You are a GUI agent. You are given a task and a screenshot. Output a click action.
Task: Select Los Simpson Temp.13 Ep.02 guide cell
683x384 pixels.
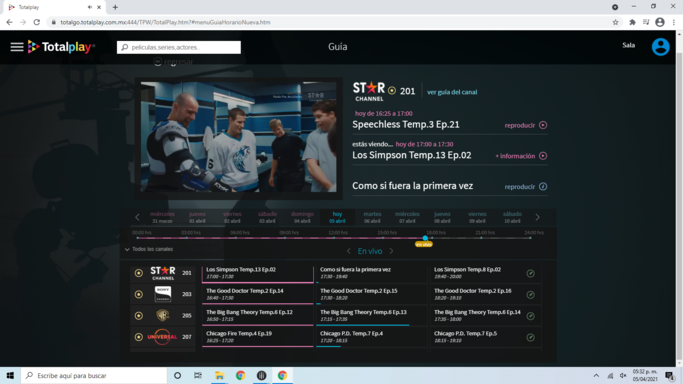(x=257, y=273)
